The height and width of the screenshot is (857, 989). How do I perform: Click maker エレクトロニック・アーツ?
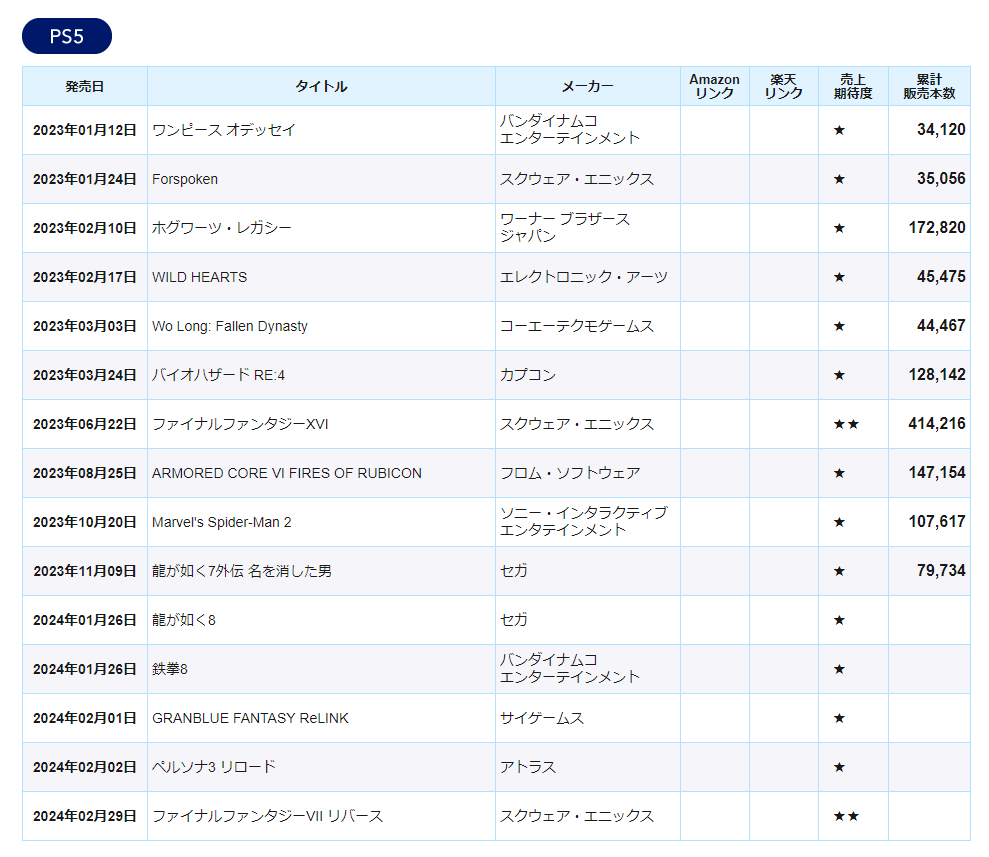pos(583,277)
